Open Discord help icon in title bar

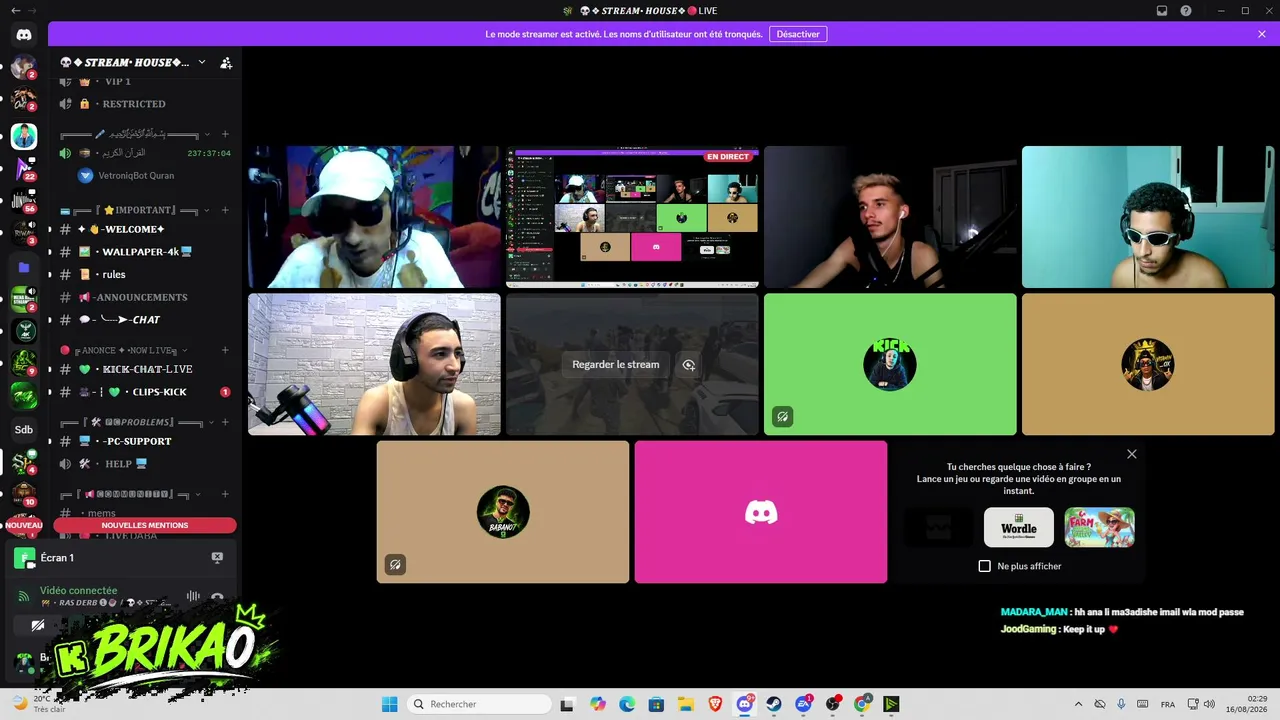point(1186,11)
